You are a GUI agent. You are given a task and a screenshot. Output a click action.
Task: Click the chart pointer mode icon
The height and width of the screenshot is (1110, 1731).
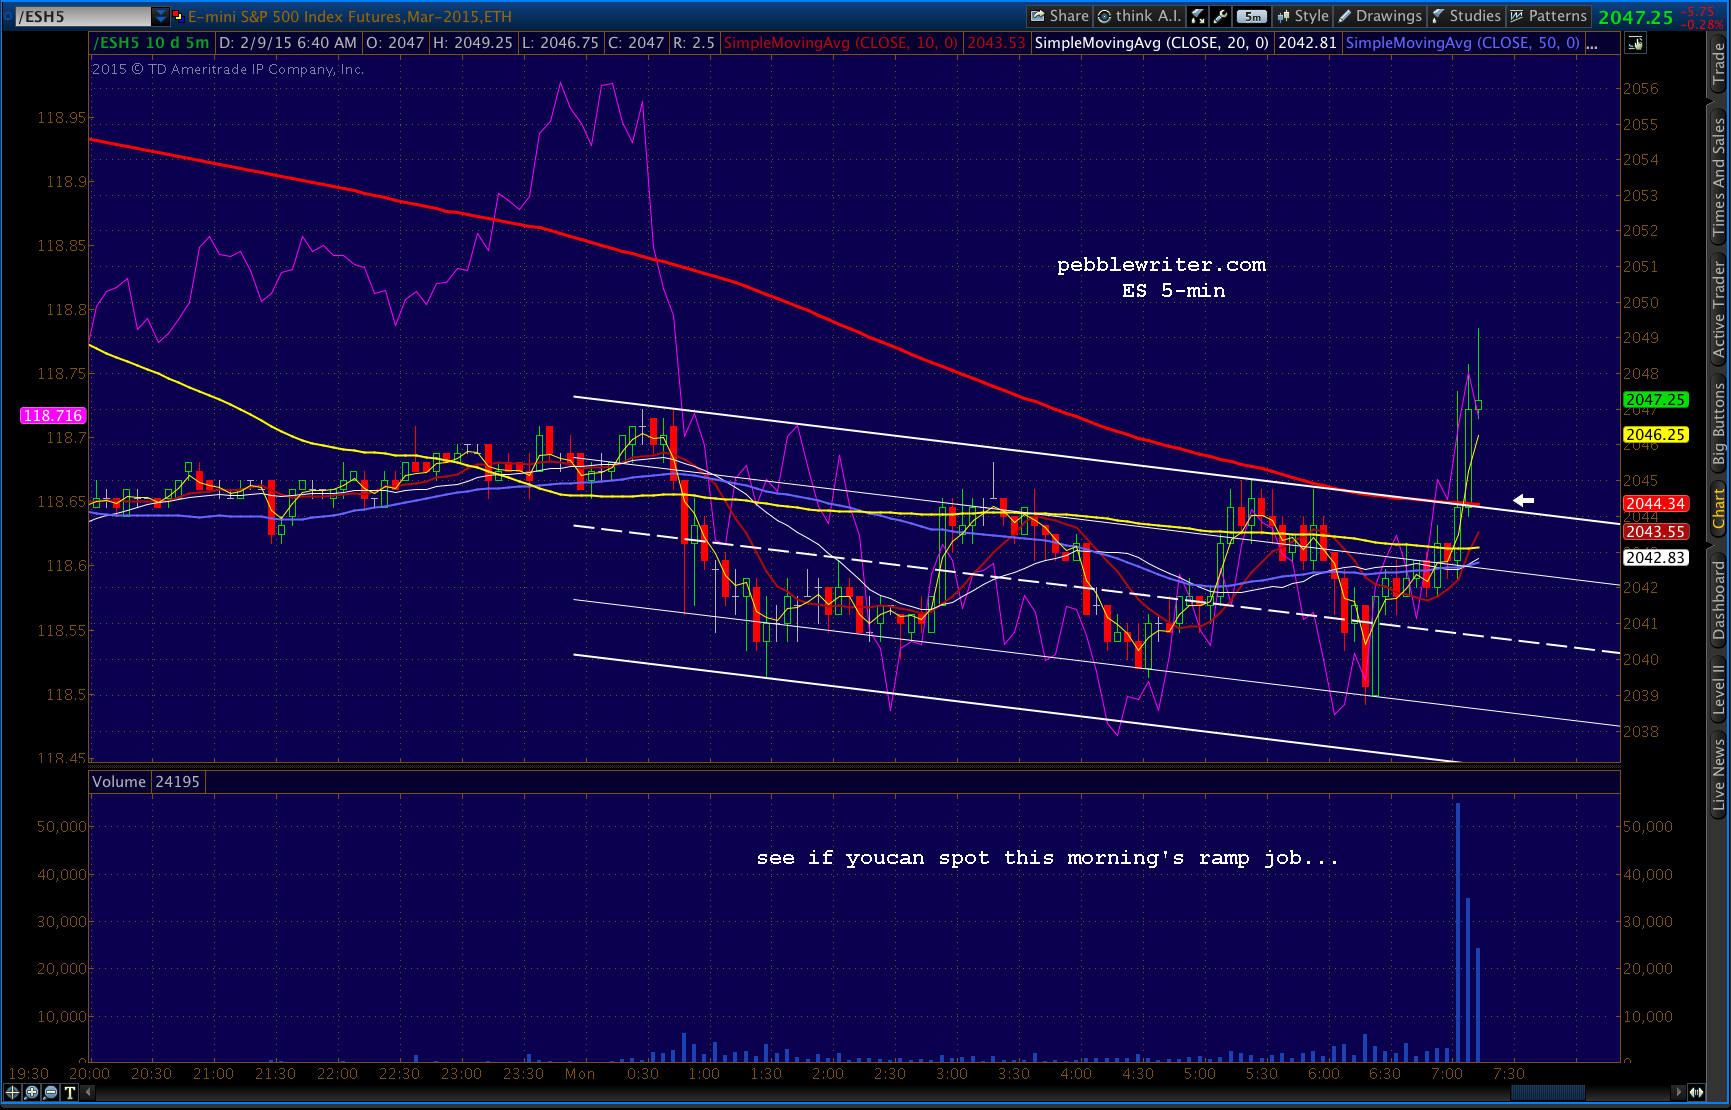tap(1636, 43)
